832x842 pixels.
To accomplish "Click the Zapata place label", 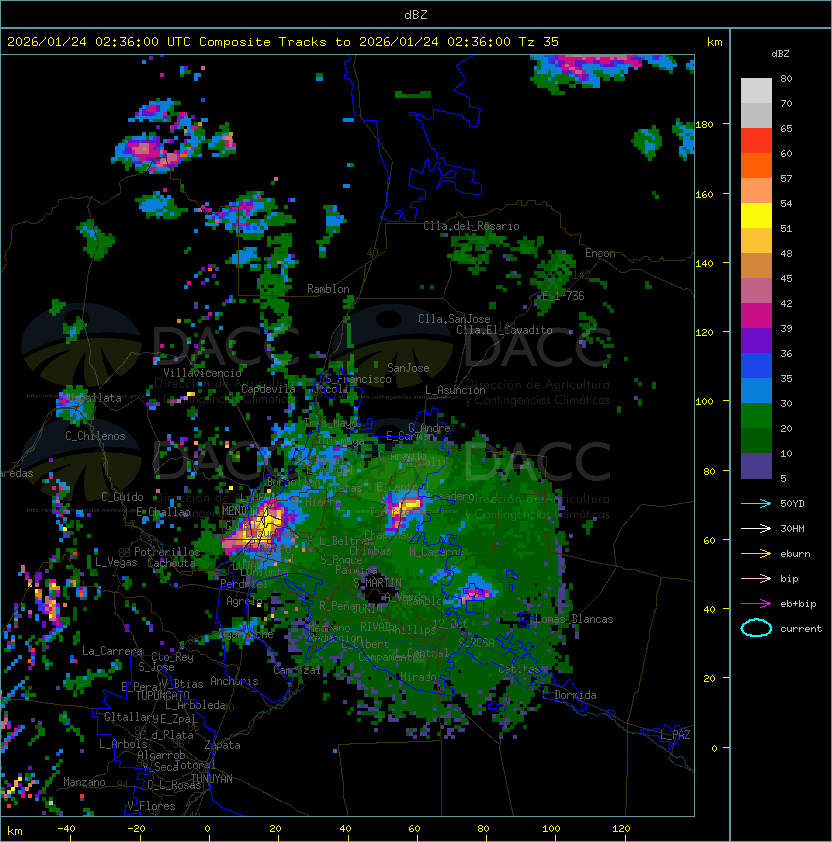I will click(x=222, y=745).
